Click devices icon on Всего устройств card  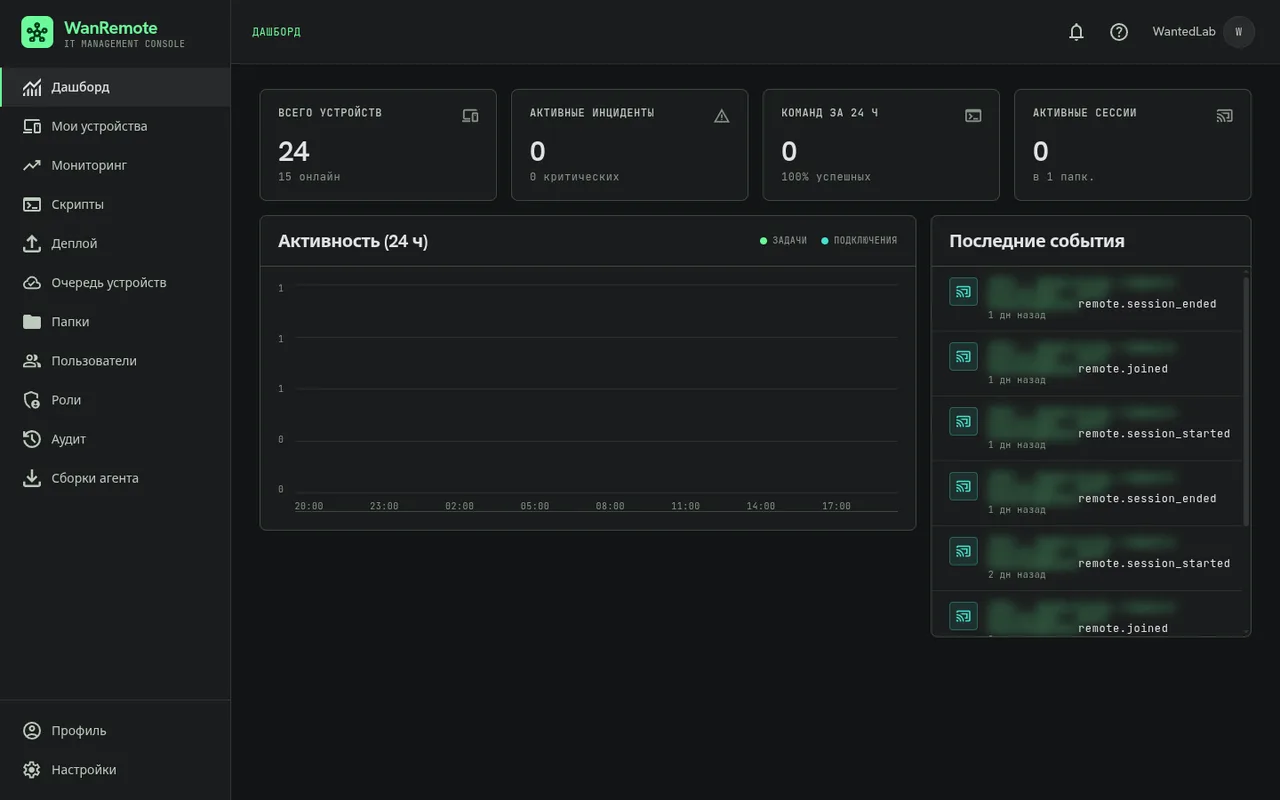[x=470, y=116]
